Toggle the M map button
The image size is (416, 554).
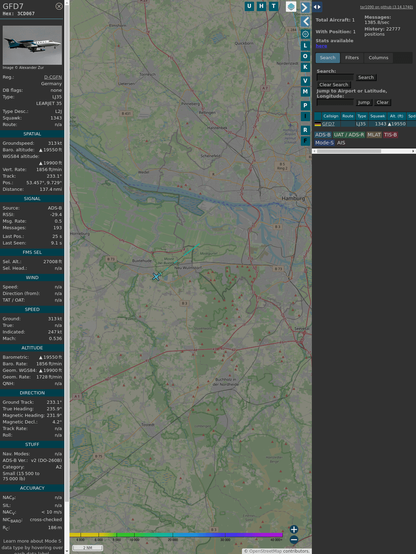click(x=305, y=92)
